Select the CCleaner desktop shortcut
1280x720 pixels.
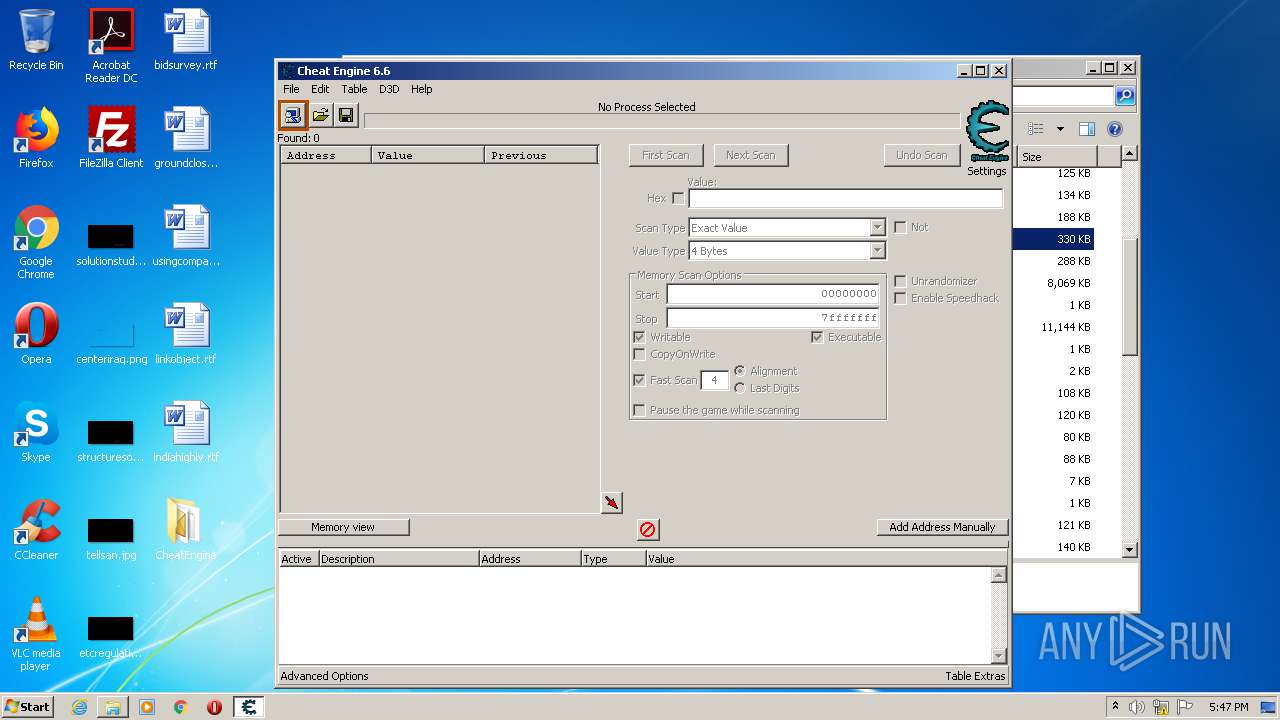(36, 531)
